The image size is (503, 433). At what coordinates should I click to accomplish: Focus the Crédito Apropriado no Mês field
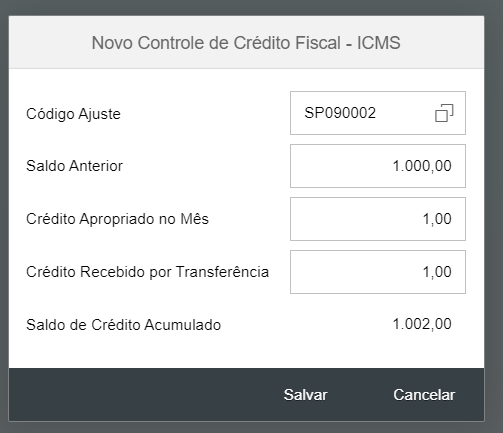coord(378,219)
